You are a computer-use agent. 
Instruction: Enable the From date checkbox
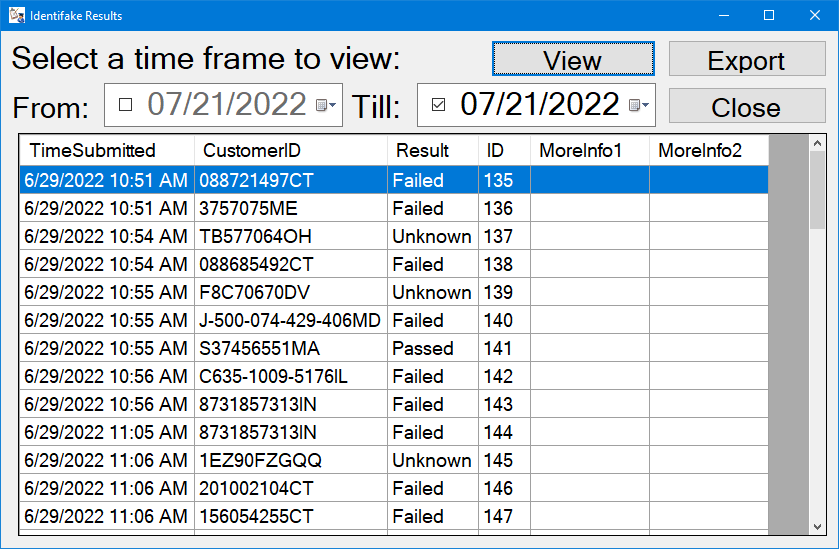(x=126, y=104)
